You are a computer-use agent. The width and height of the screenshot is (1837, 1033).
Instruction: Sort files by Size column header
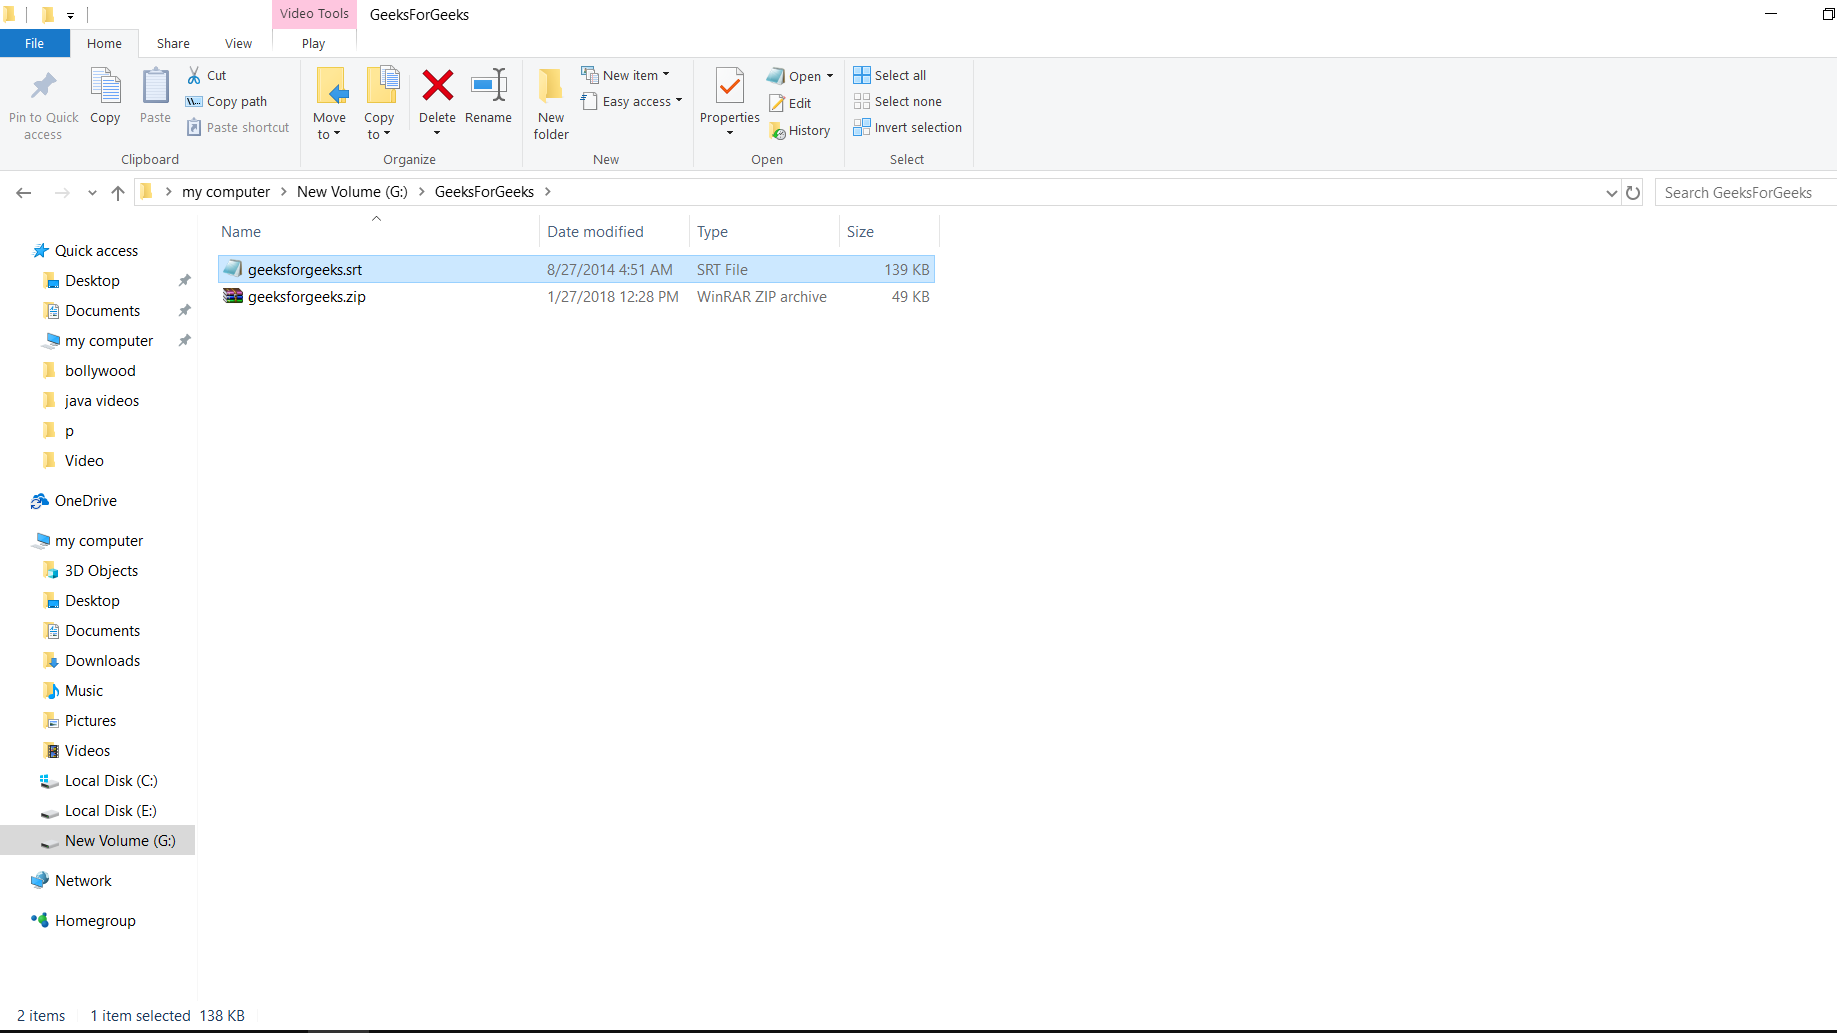click(x=889, y=231)
